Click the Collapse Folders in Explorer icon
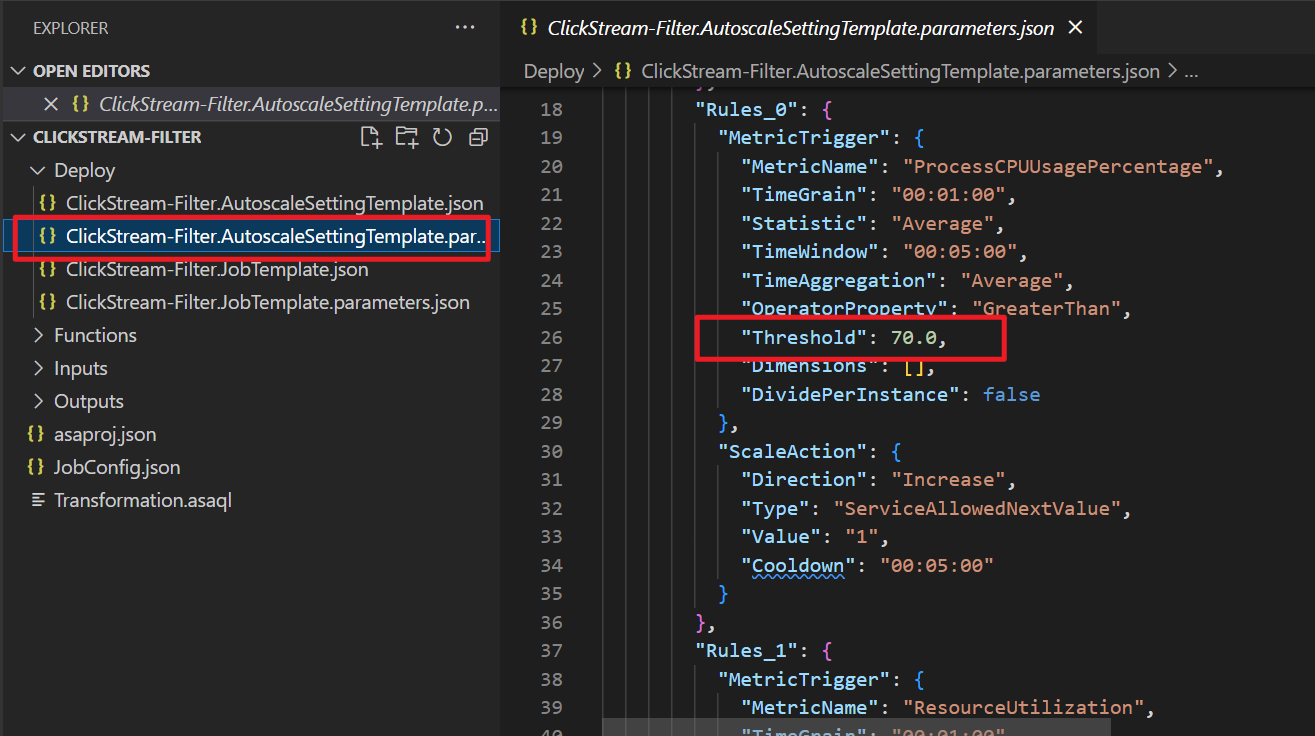Image resolution: width=1315 pixels, height=736 pixels. (477, 137)
